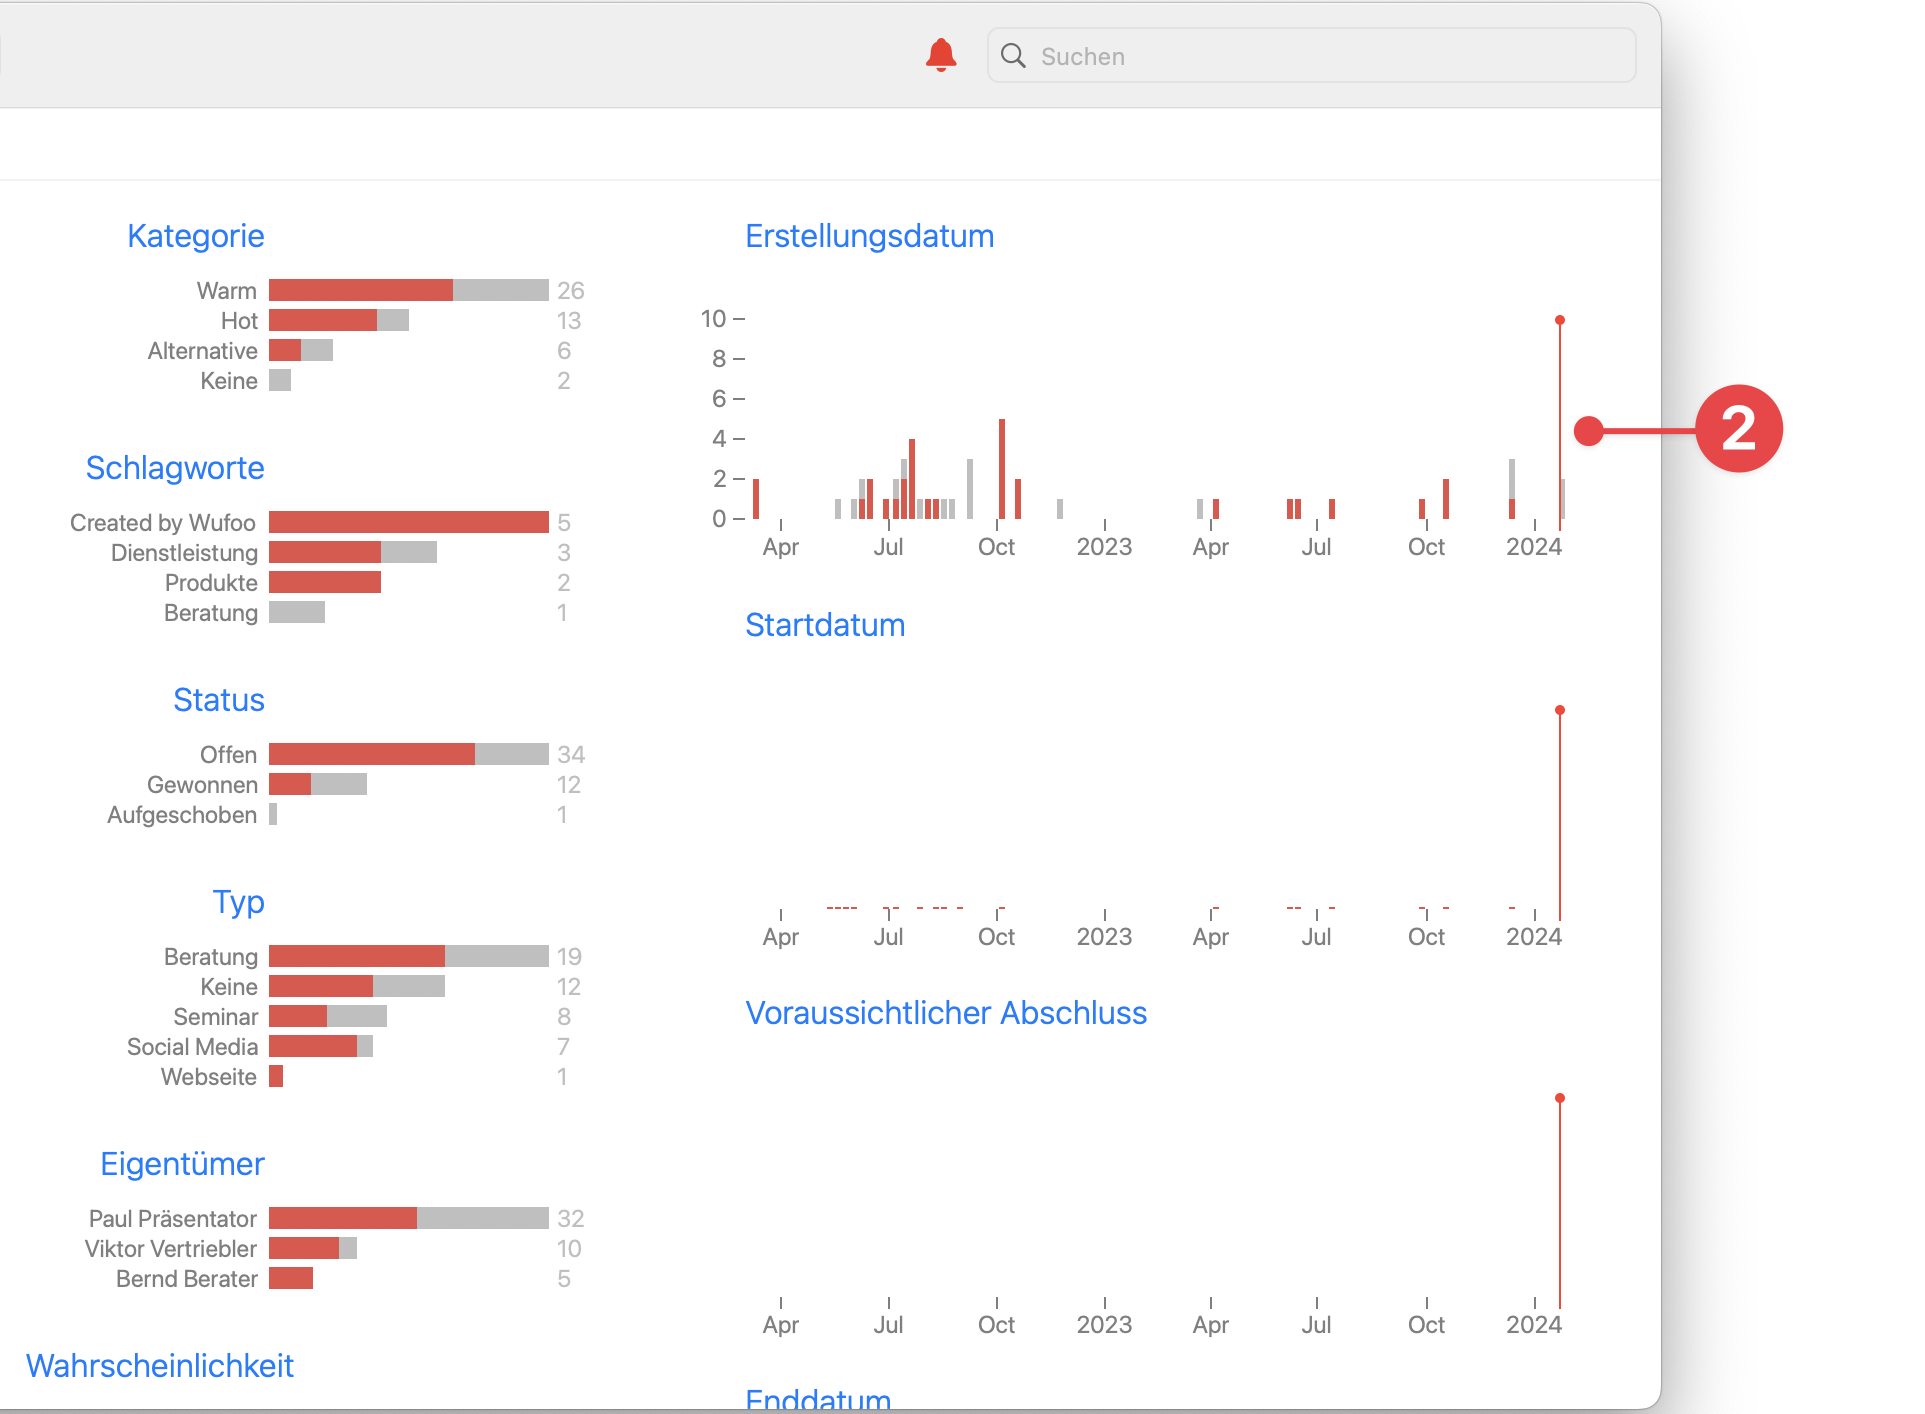Click the Warm label text

(227, 291)
